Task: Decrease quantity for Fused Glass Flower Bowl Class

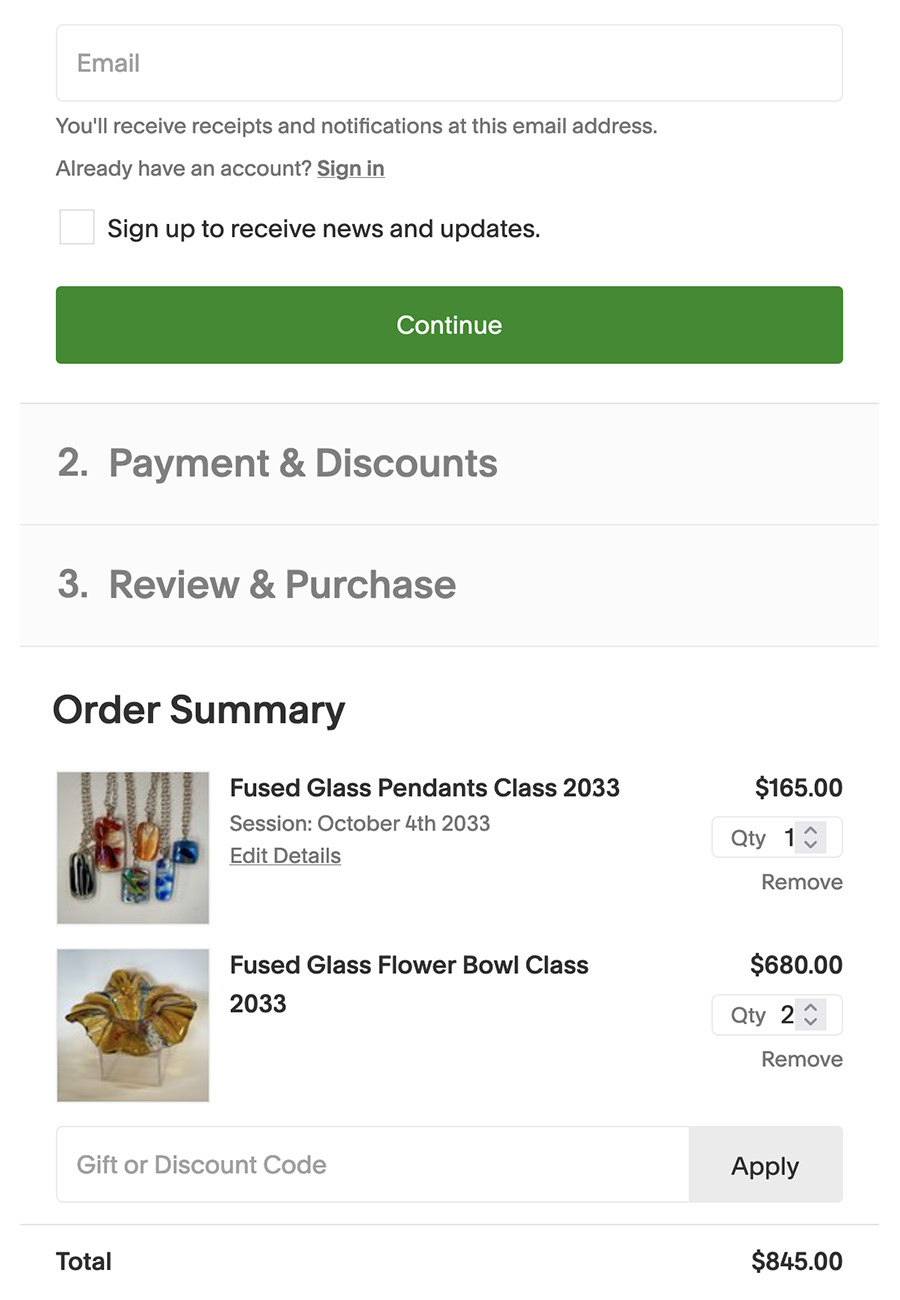Action: (811, 1022)
